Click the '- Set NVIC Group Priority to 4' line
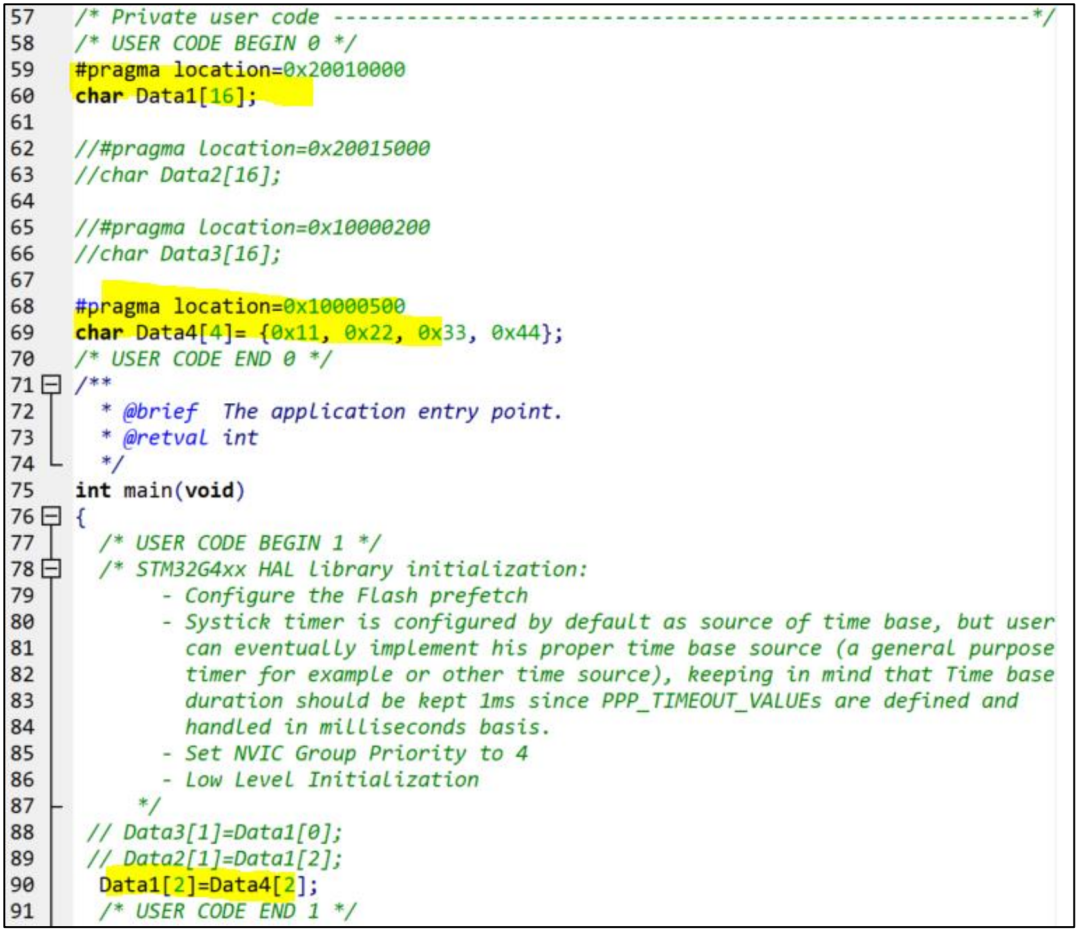Image resolution: width=1080 pixels, height=935 pixels. click(x=344, y=753)
